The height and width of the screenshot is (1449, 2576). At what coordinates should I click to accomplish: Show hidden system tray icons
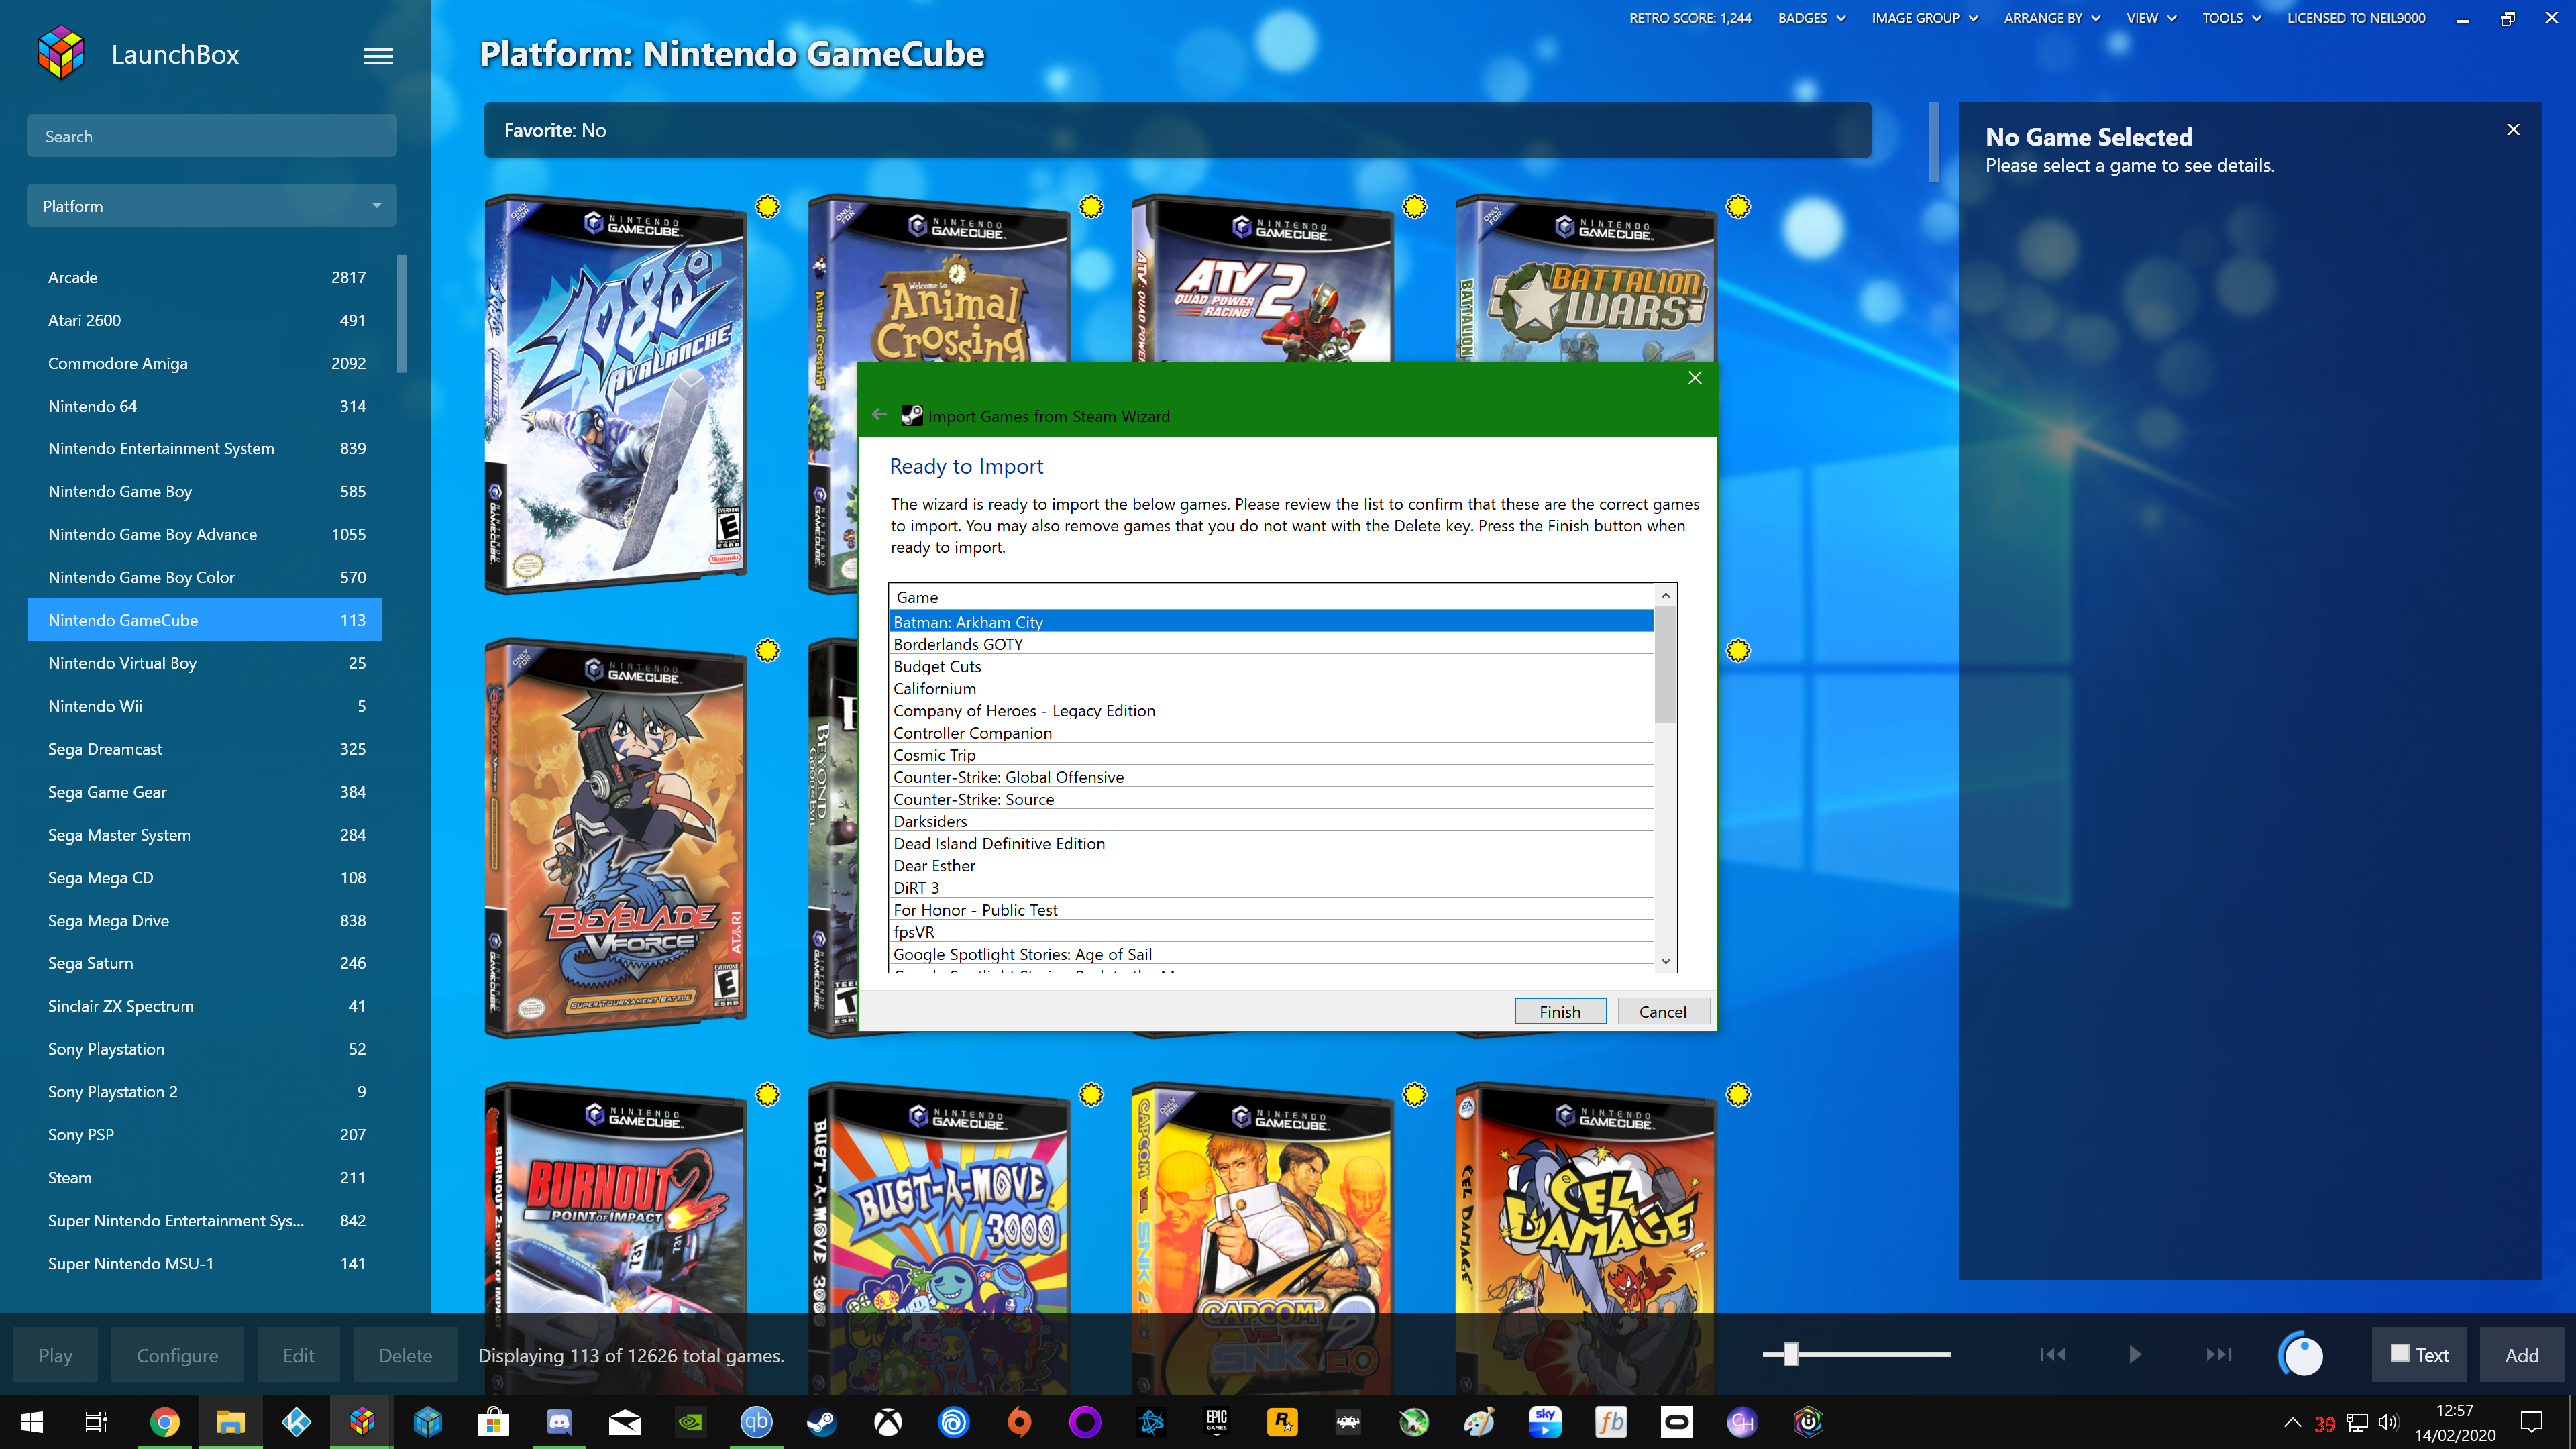tap(2292, 1422)
